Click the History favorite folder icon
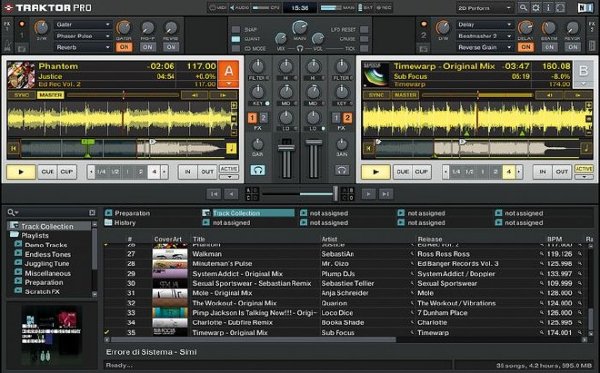The height and width of the screenshot is (373, 600). point(109,222)
